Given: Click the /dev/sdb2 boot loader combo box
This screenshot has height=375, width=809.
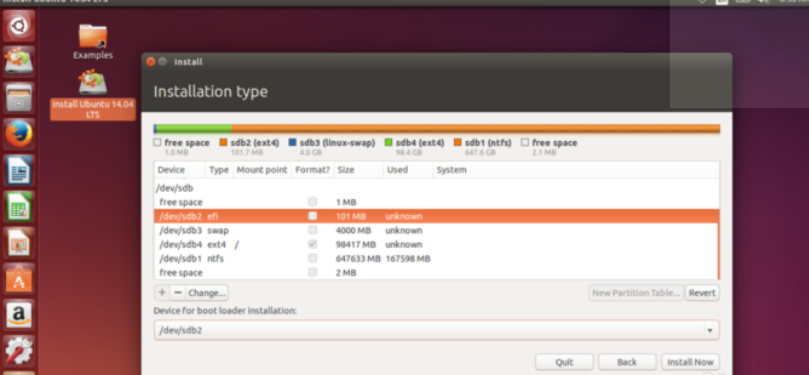Looking at the screenshot, I should 436,330.
